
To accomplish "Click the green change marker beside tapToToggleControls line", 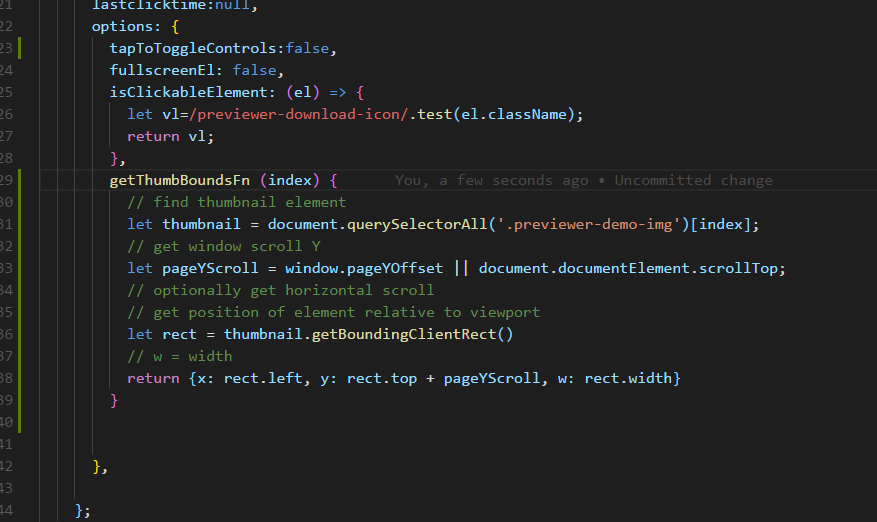I will (x=20, y=48).
